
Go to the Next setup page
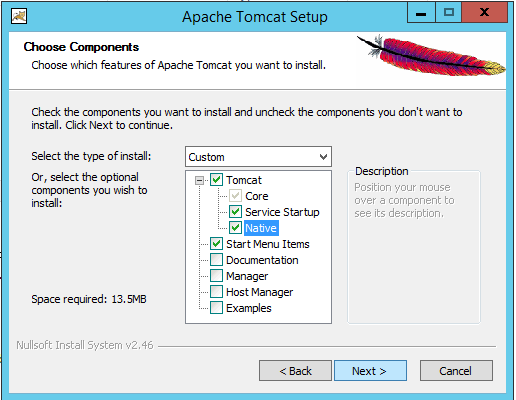pos(370,370)
